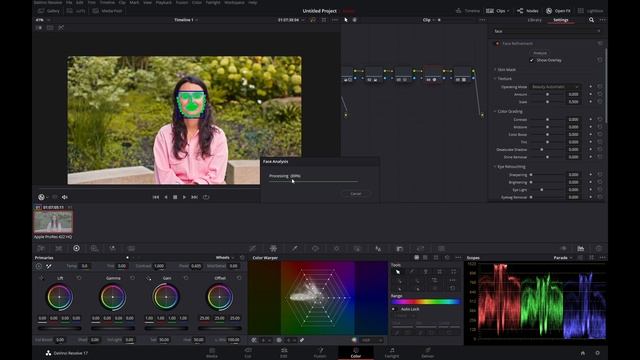Select the Apple ProRes 422 HQ clip thumbnail
The width and height of the screenshot is (640, 360).
[53, 222]
